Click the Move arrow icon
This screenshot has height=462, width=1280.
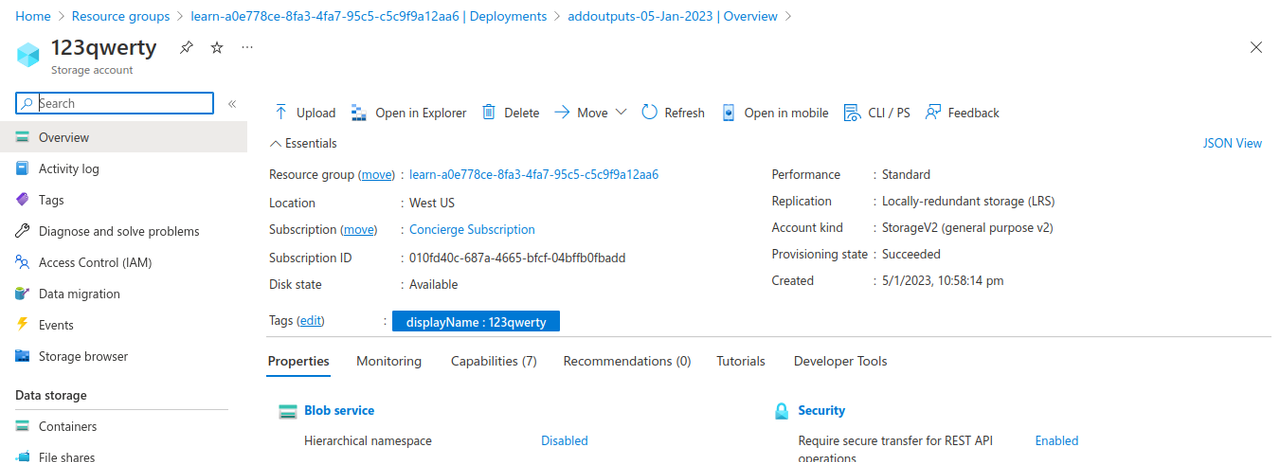(562, 112)
